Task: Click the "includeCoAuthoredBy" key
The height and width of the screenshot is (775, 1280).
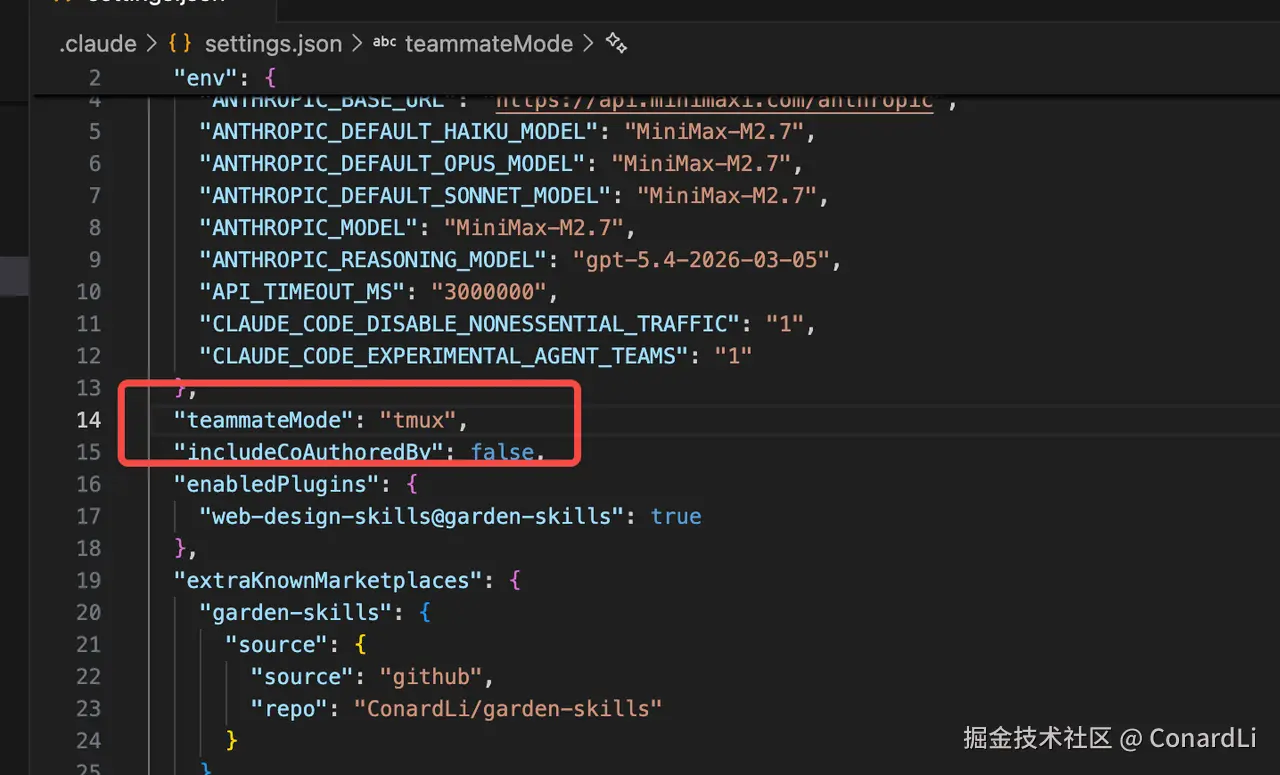Action: [x=308, y=452]
